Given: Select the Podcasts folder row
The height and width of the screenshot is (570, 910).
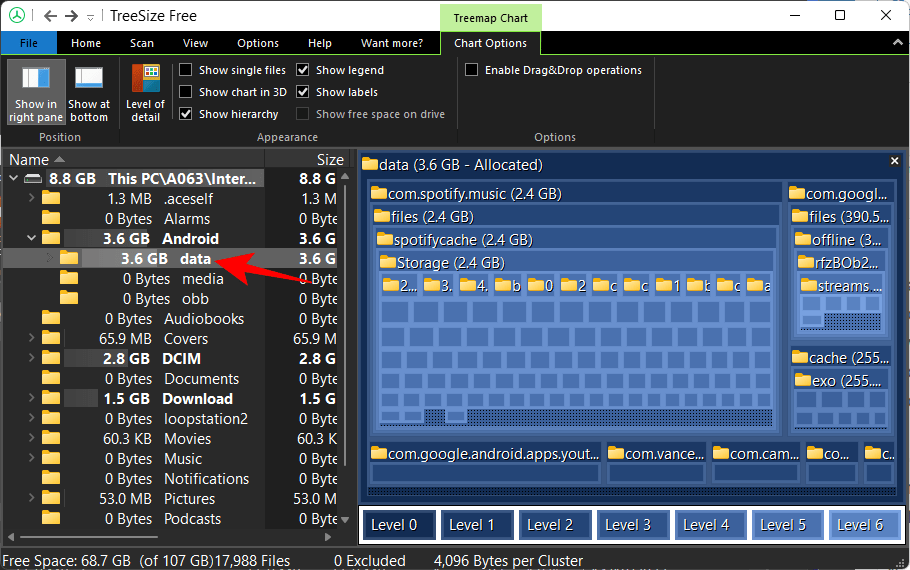Looking at the screenshot, I should [171, 518].
